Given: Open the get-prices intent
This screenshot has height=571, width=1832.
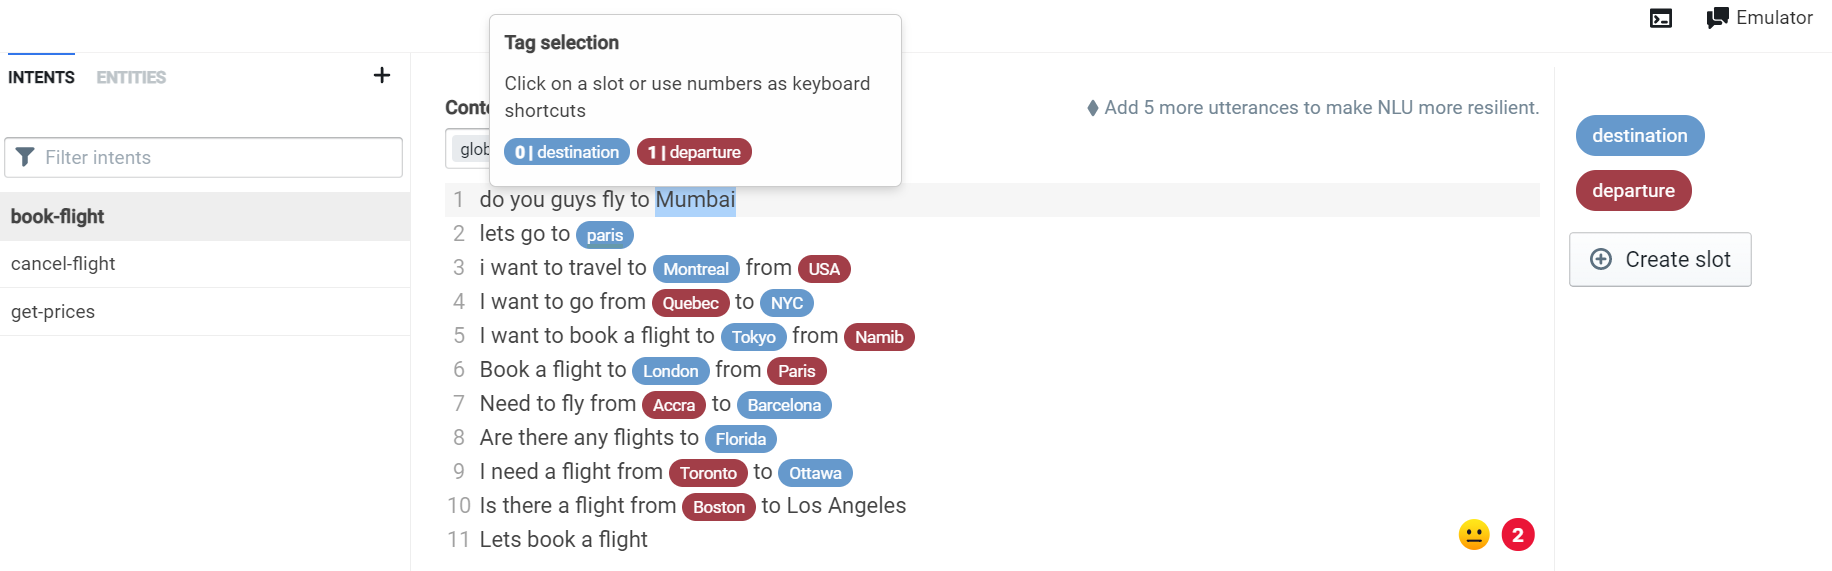Looking at the screenshot, I should coord(53,312).
